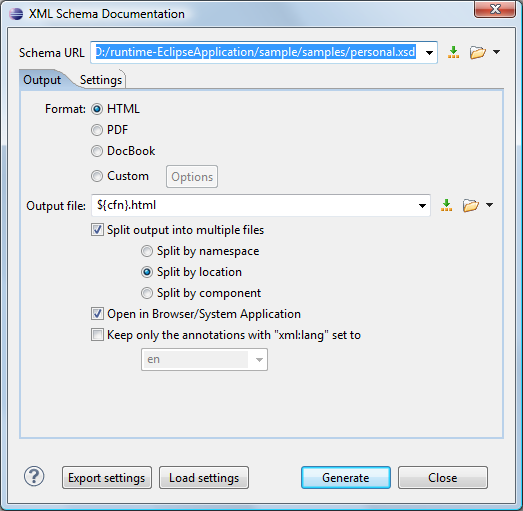Click the Eclipse icon in the title bar

(16, 14)
